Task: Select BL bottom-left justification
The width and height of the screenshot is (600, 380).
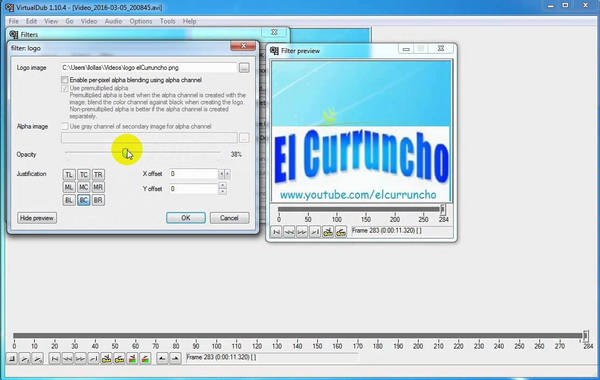Action: tap(69, 200)
